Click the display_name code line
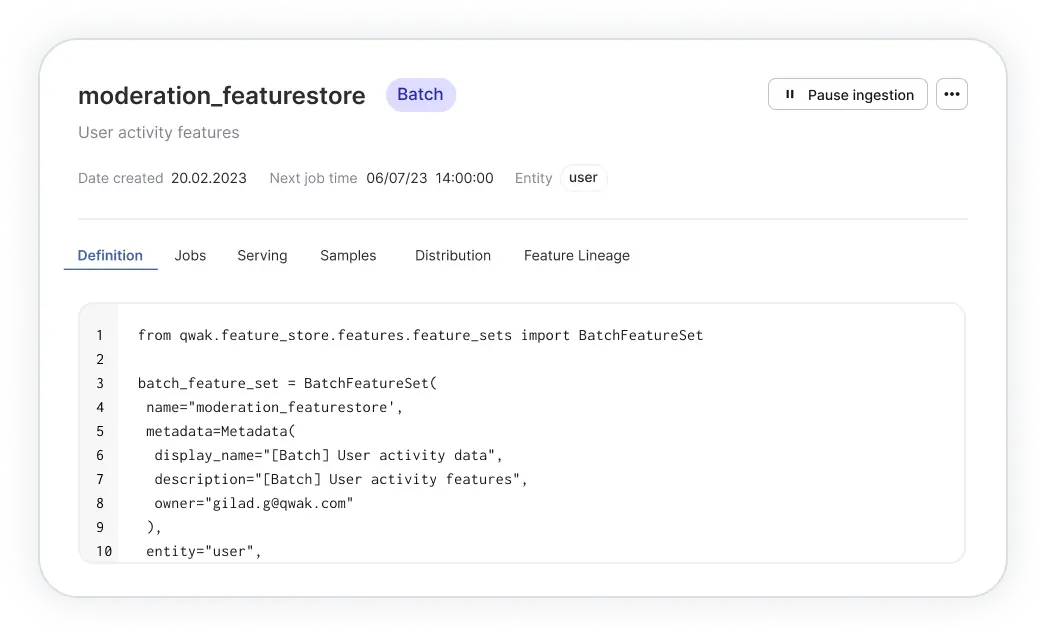The height and width of the screenshot is (634, 1044). pyautogui.click(x=328, y=455)
